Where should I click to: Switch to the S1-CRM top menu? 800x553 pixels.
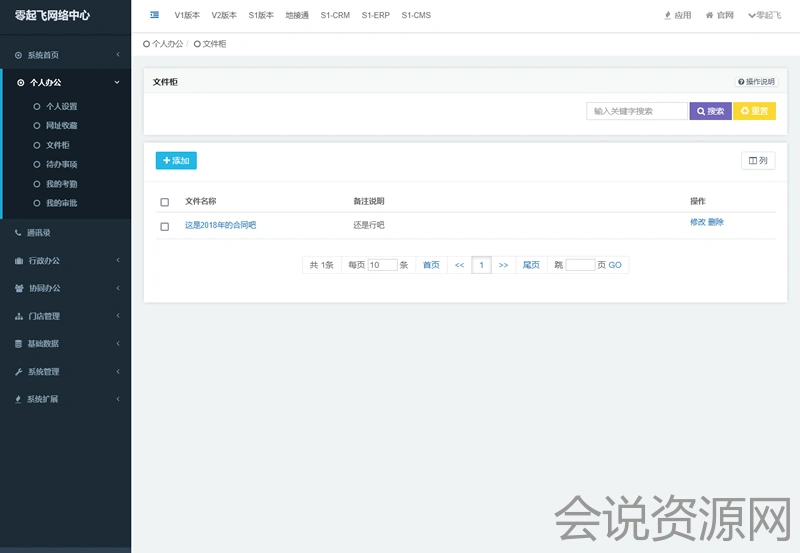pos(335,15)
